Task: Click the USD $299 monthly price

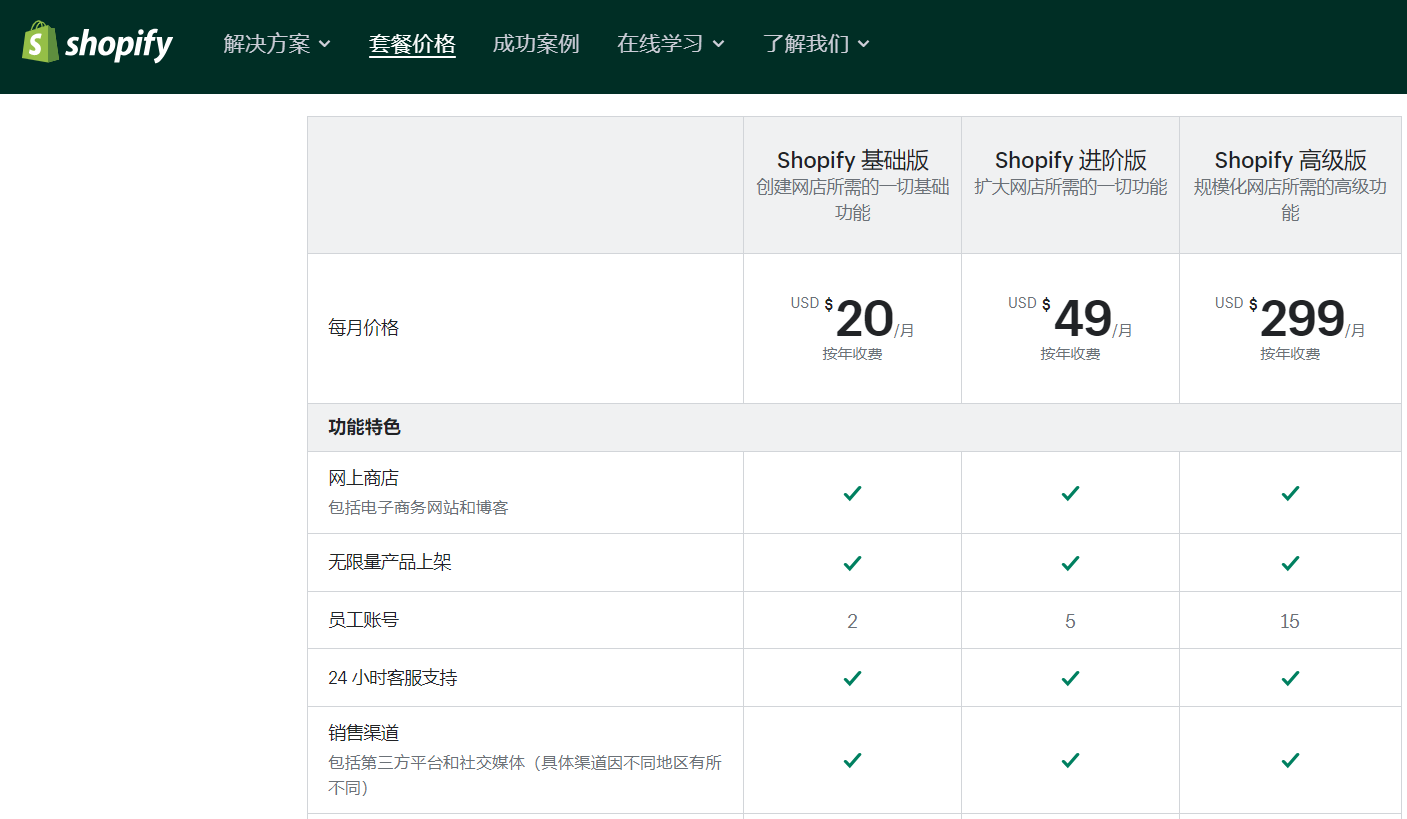Action: [1289, 318]
